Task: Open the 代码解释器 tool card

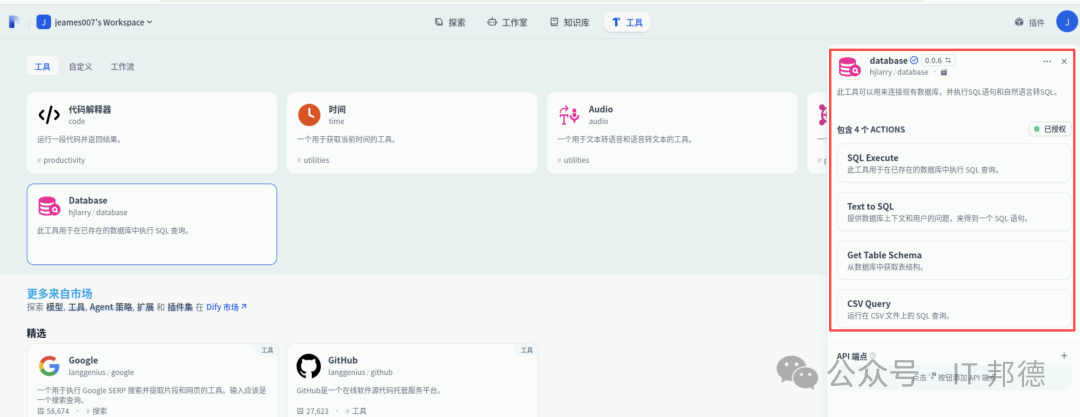Action: (x=152, y=132)
